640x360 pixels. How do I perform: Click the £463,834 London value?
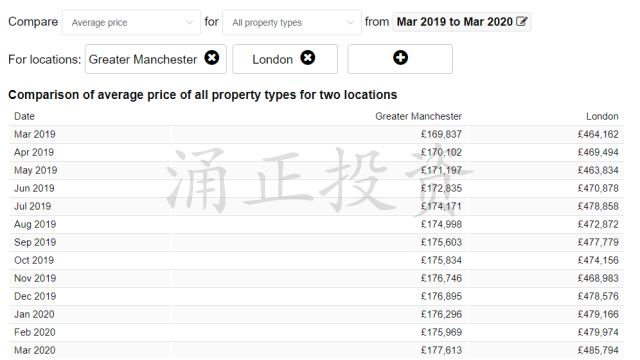598,170
